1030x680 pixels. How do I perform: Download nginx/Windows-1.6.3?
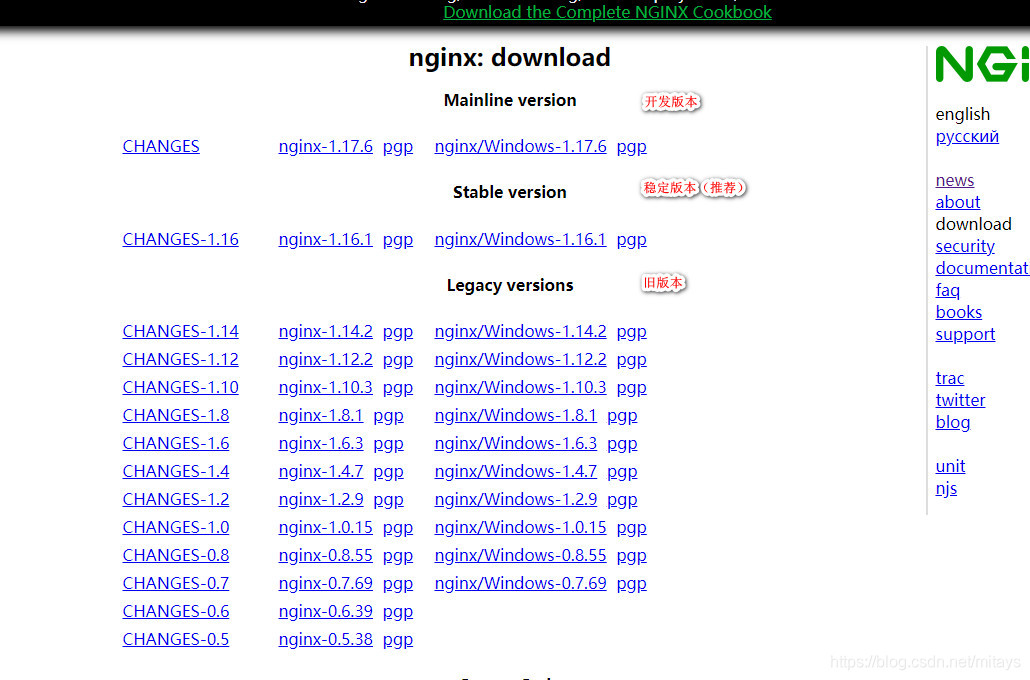click(516, 443)
